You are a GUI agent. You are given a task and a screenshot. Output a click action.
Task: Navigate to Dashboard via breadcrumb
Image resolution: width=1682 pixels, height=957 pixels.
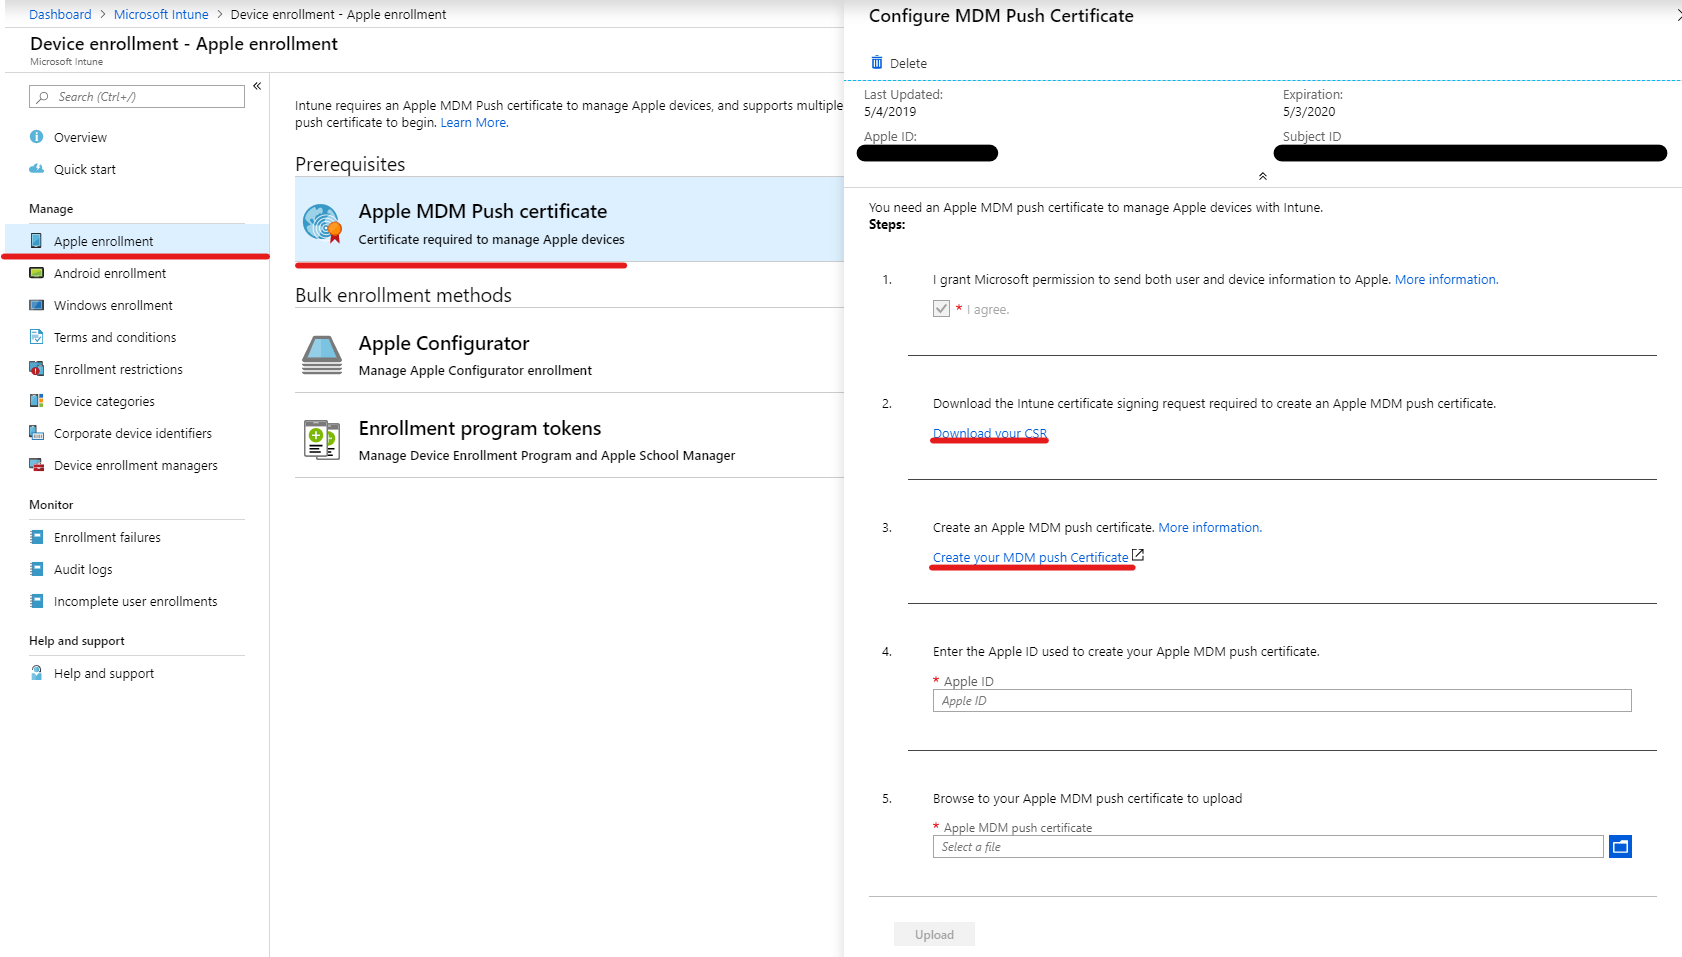tap(59, 14)
